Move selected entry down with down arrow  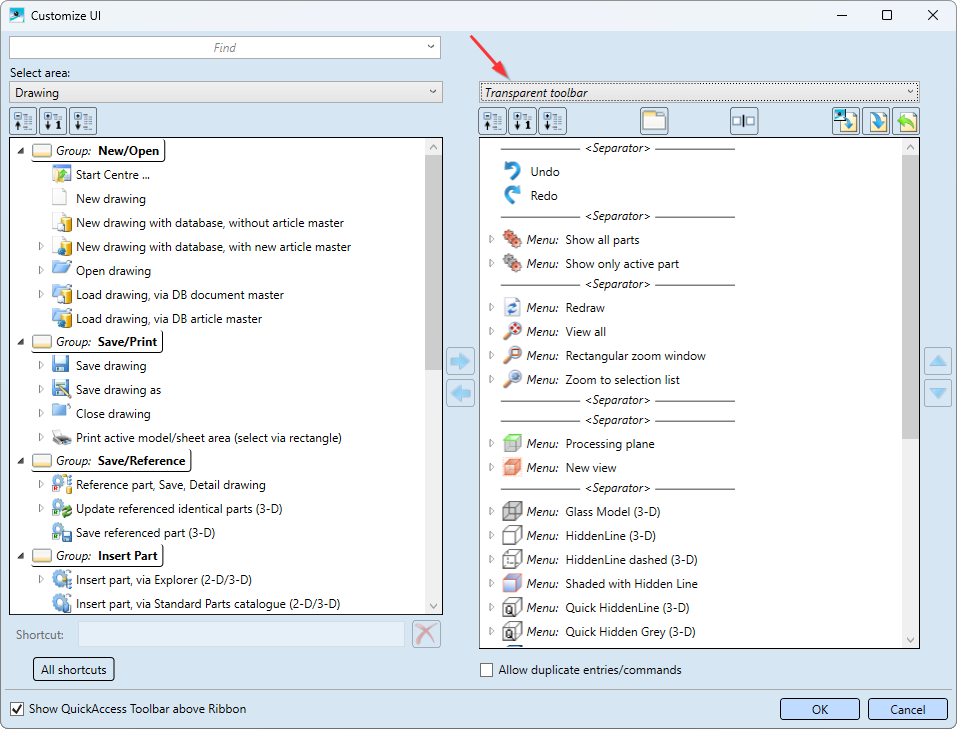tap(938, 393)
